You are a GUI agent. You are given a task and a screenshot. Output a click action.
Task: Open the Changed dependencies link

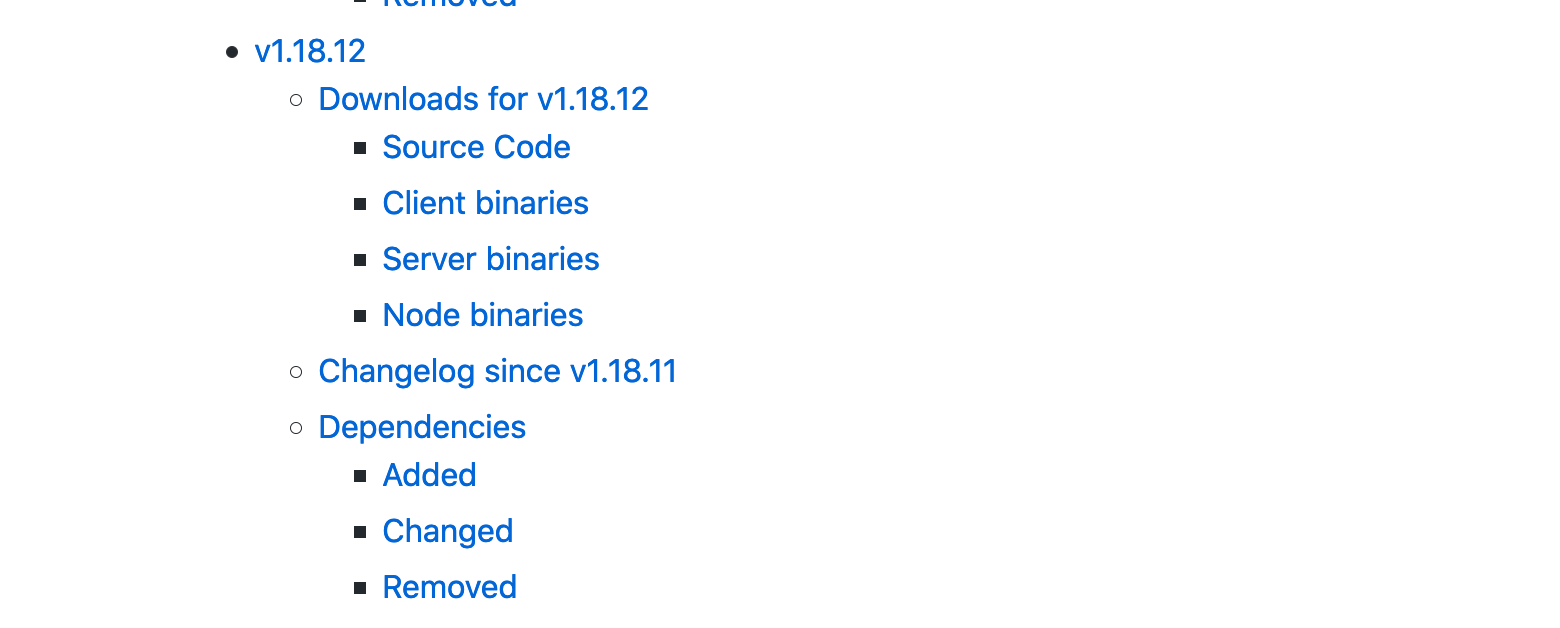pyautogui.click(x=448, y=531)
